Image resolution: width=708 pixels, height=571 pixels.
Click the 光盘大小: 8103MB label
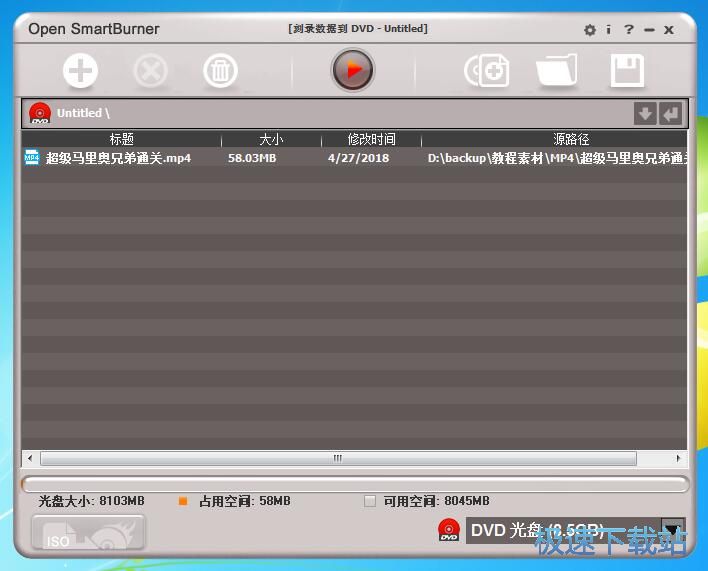pos(92,501)
